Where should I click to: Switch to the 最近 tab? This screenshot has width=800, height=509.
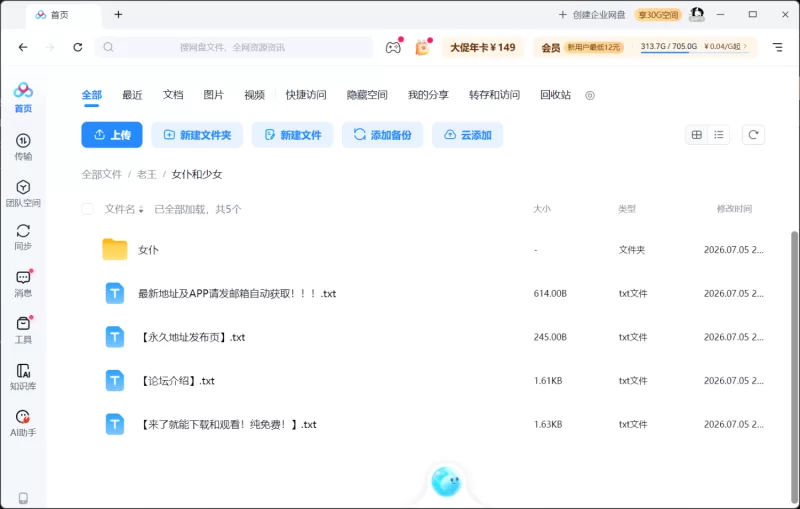pyautogui.click(x=132, y=95)
